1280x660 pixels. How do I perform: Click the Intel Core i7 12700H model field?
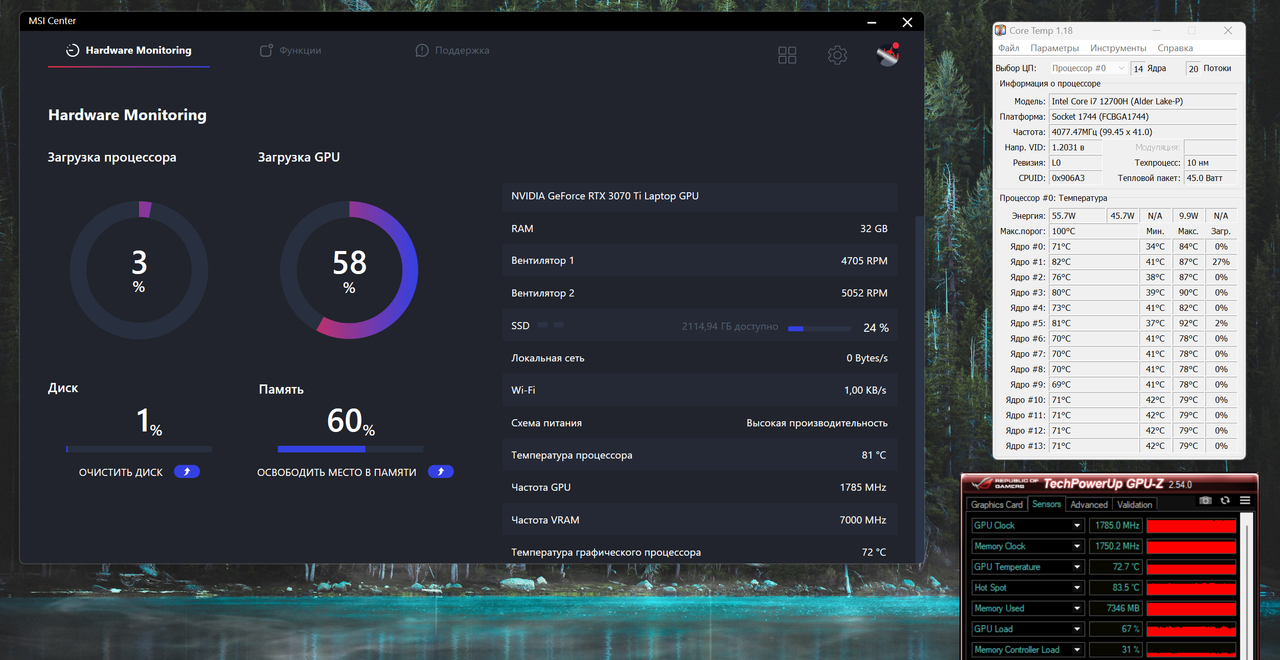pos(1142,101)
